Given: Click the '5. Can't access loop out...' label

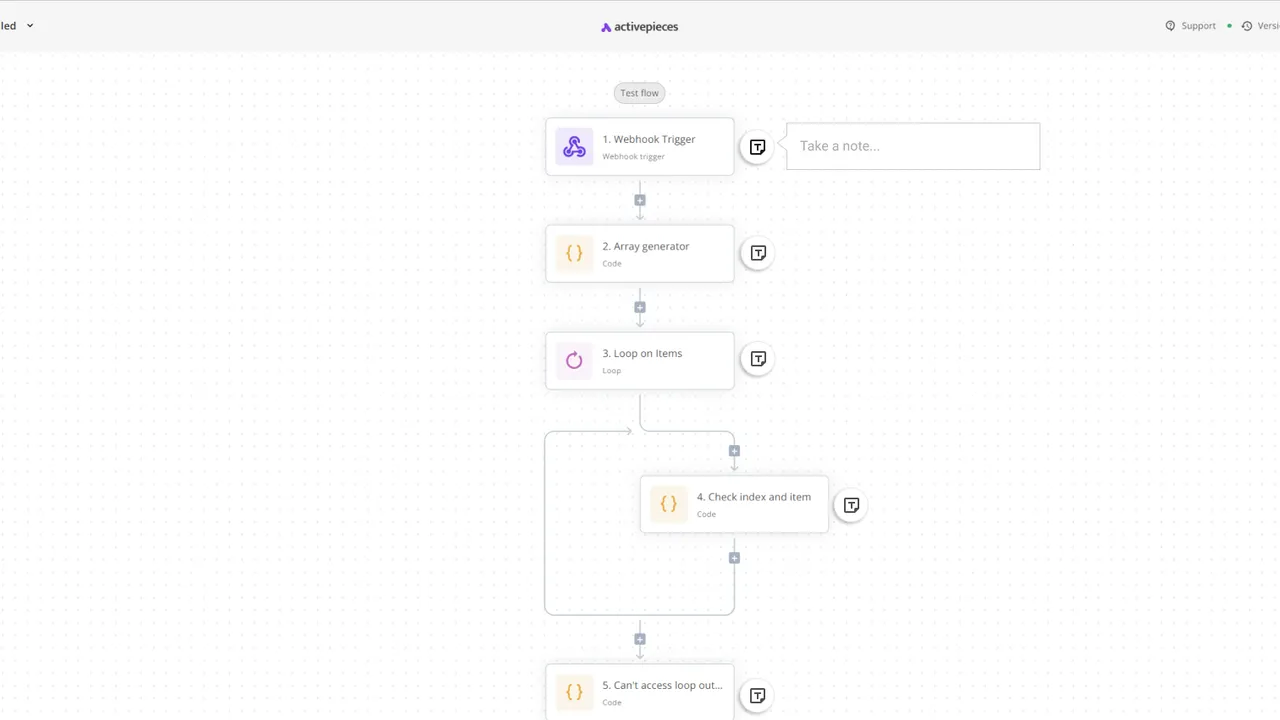Looking at the screenshot, I should pyautogui.click(x=662, y=685).
